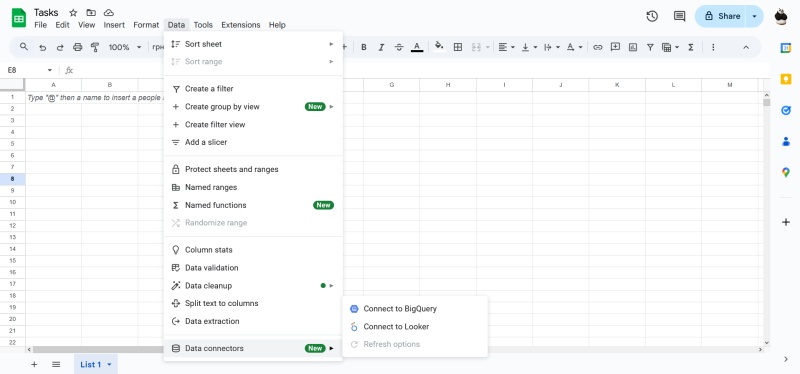Viewport: 800px width, 374px height.
Task: Open the File menu
Action: click(x=40, y=25)
